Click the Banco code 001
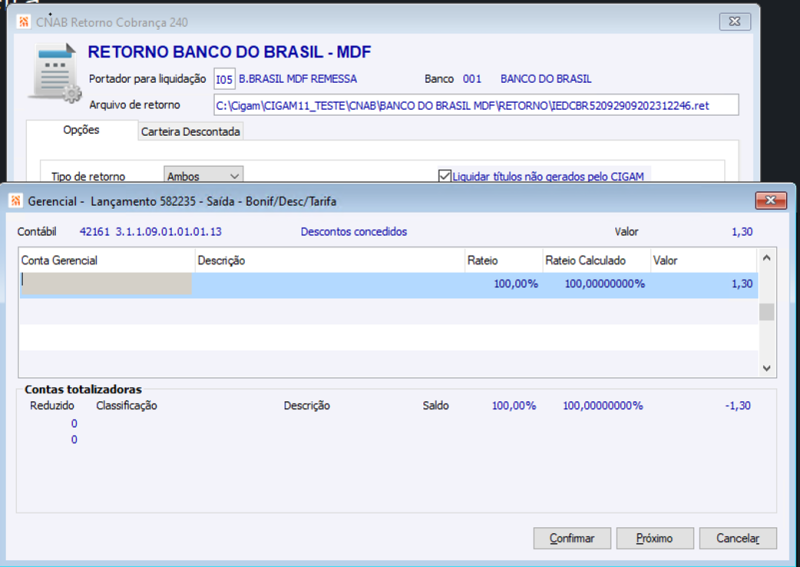The image size is (800, 567). click(x=472, y=79)
